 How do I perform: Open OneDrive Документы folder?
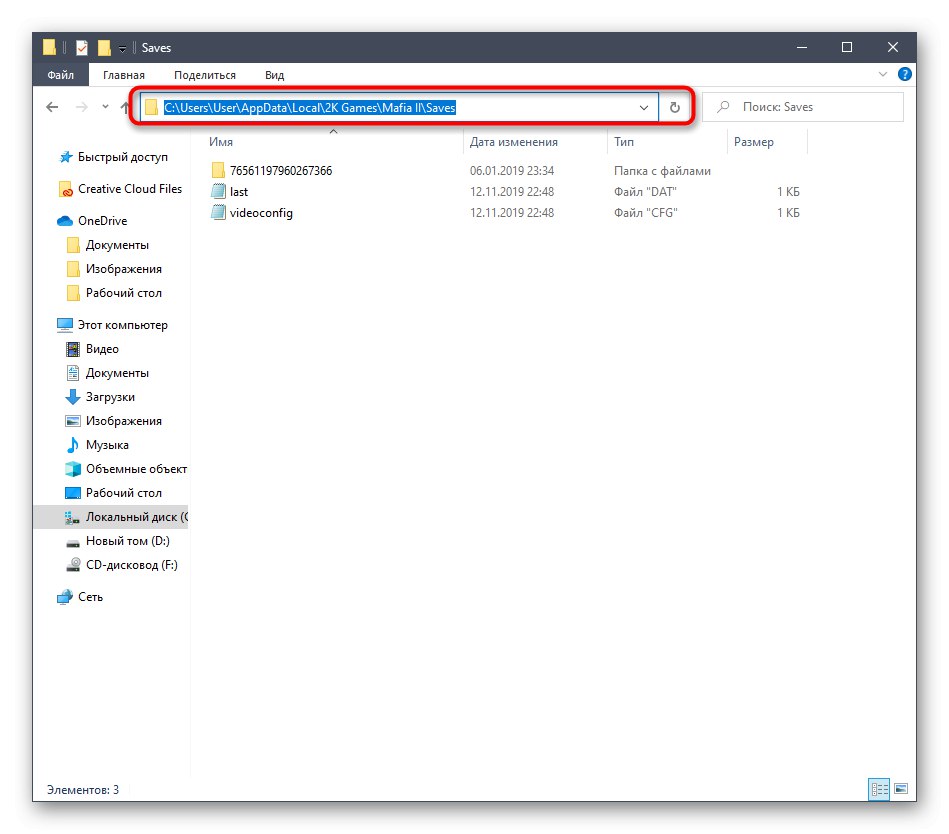tap(117, 245)
